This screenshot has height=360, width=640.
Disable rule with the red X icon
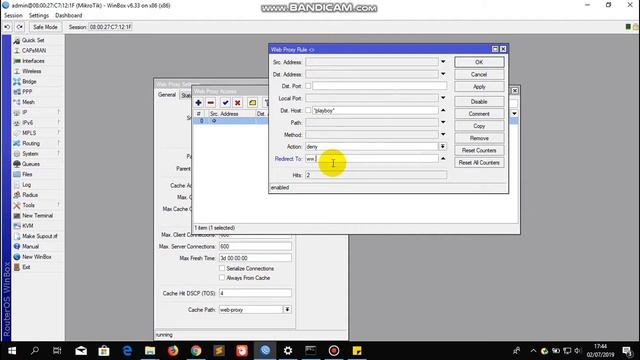coord(238,103)
